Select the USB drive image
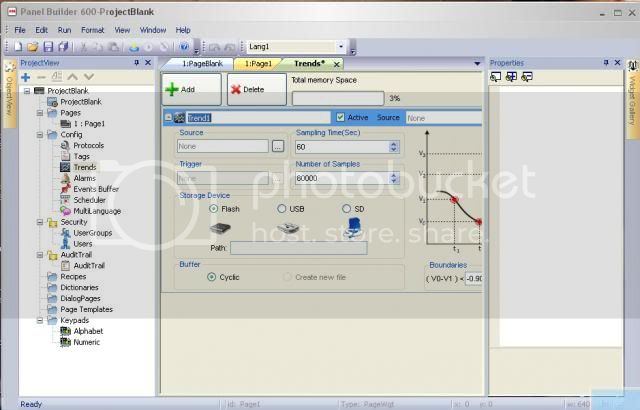 point(288,228)
